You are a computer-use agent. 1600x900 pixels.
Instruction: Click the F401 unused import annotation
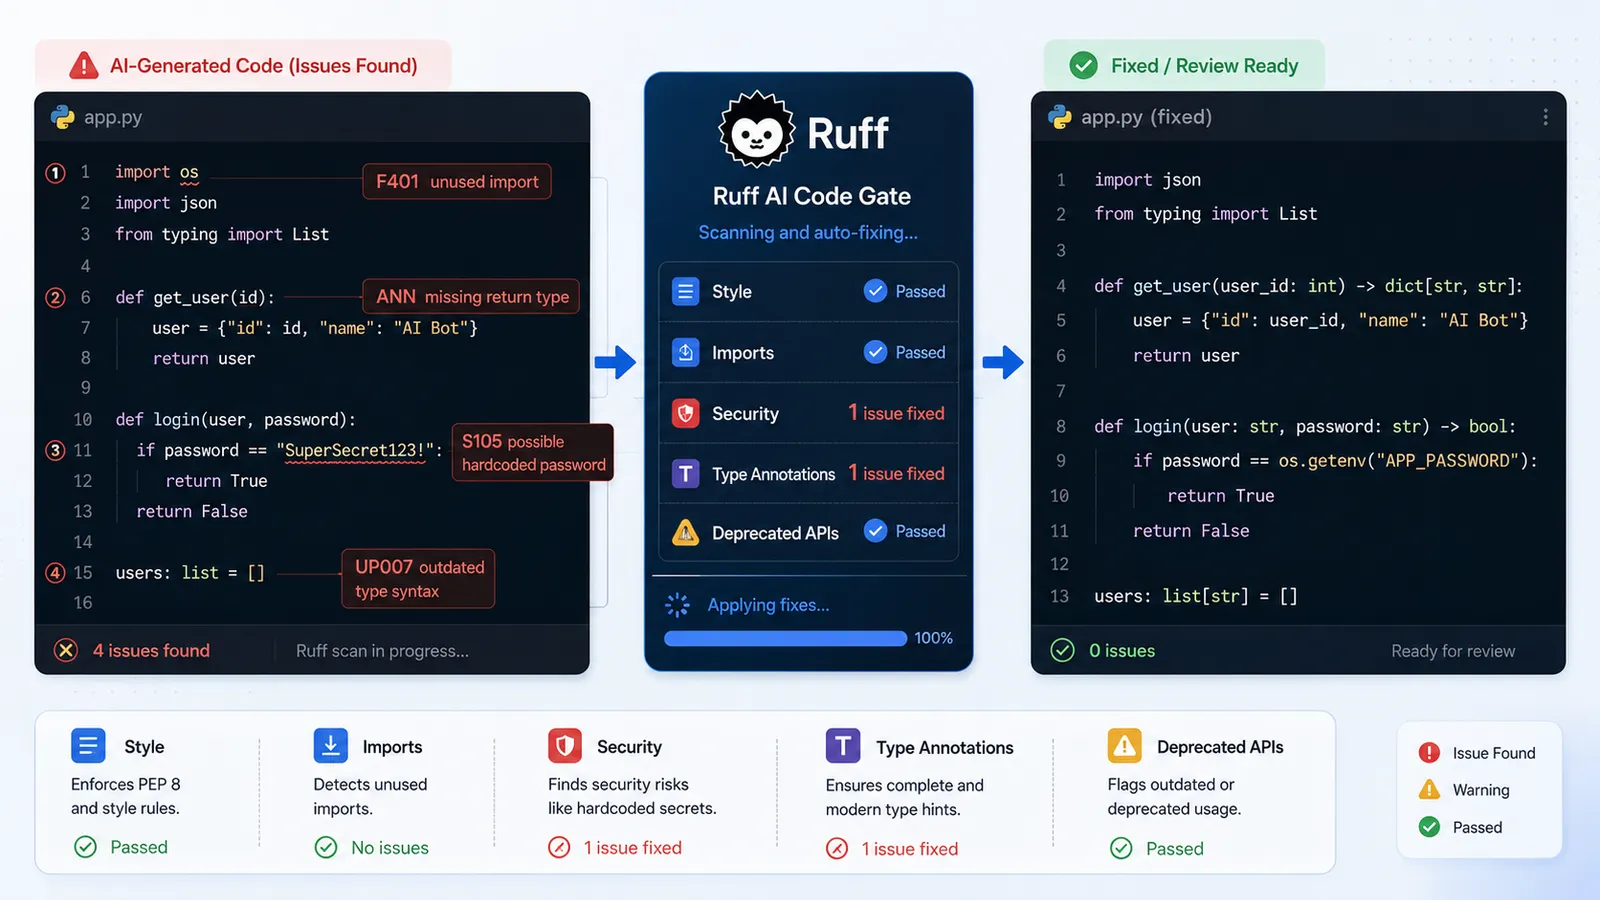click(457, 181)
